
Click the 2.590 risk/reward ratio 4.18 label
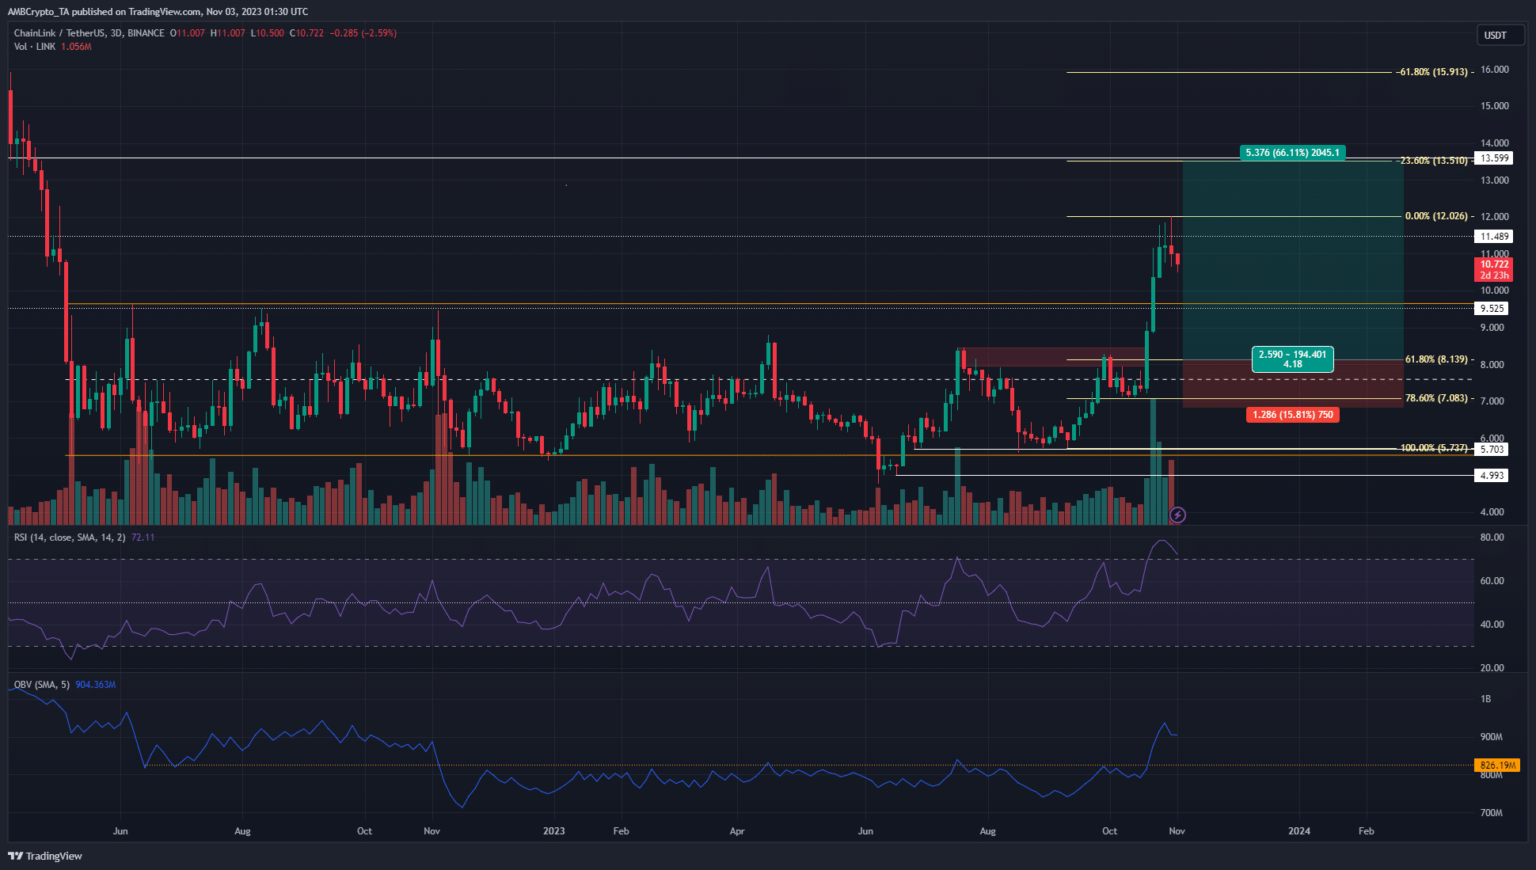[x=1292, y=359]
